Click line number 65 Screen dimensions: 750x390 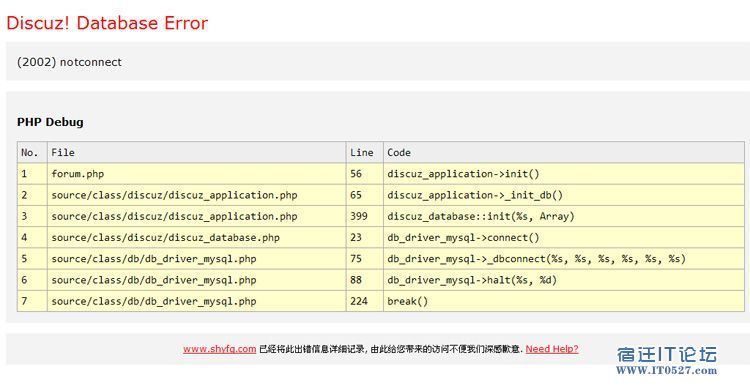[x=364, y=195]
